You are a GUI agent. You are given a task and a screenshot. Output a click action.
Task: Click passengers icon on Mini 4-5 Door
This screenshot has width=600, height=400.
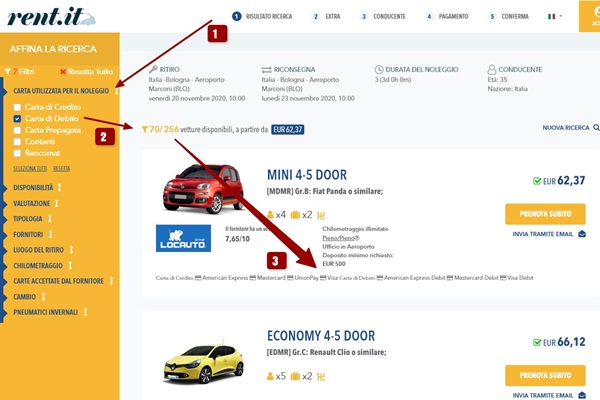270,215
